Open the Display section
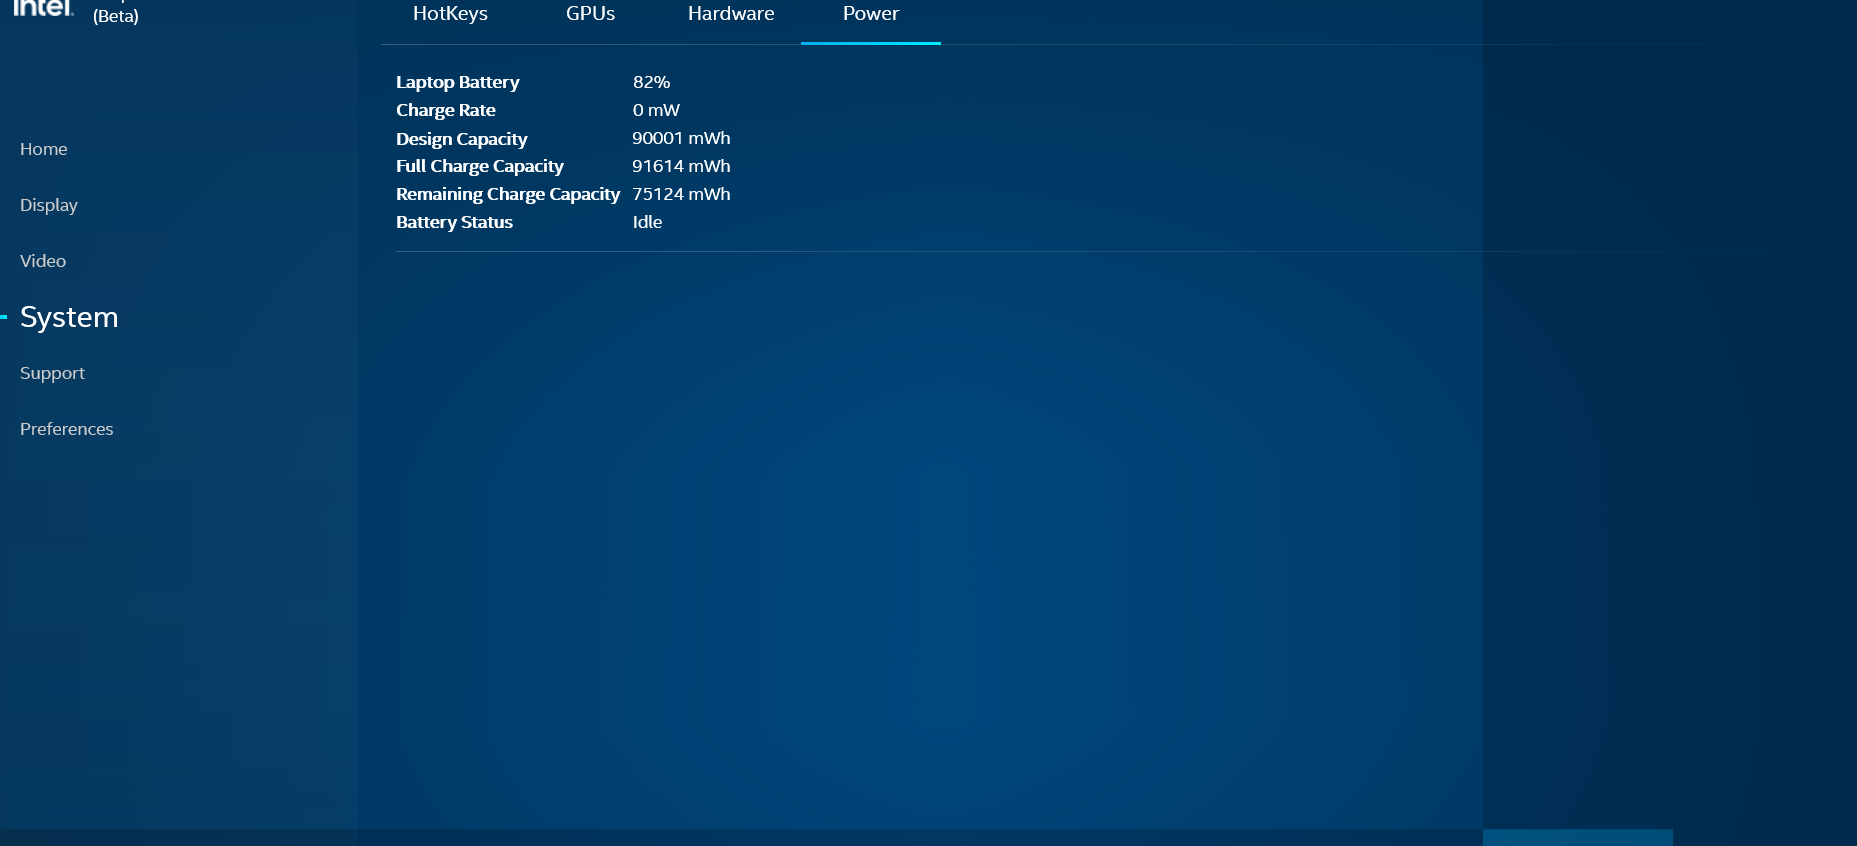Screen dimensions: 1857x846 [x=49, y=205]
